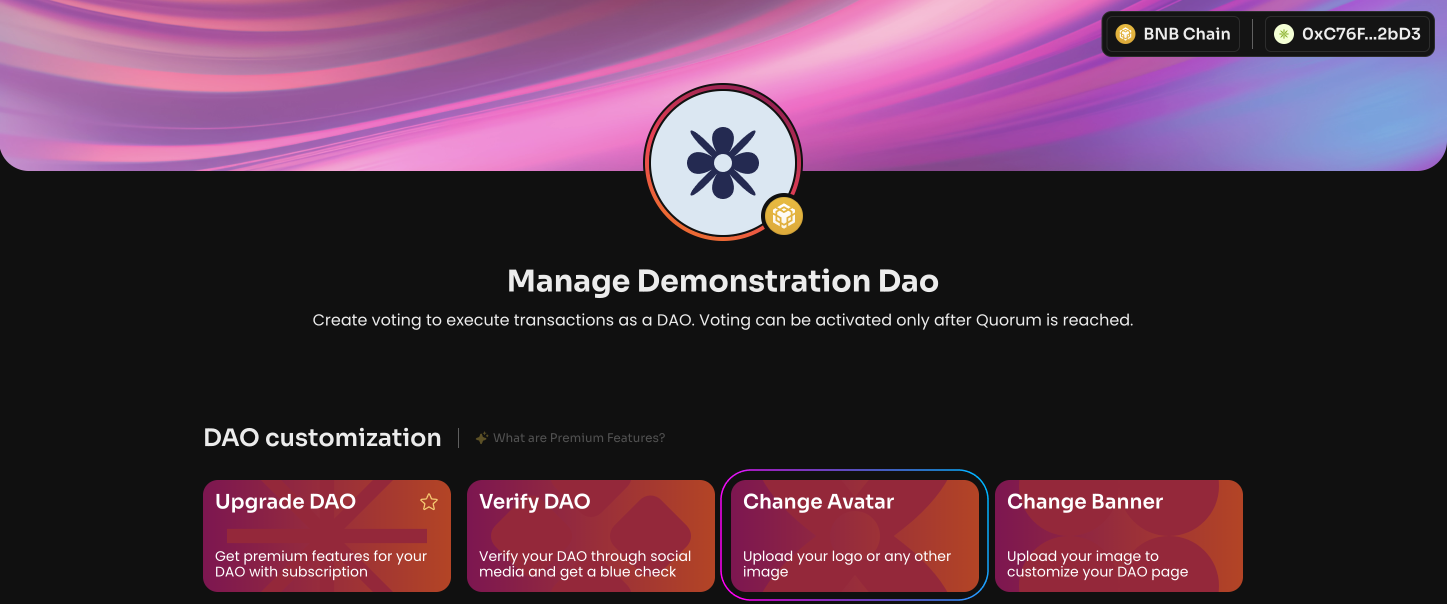Click the 'Manage Demonstration Dao' heading
This screenshot has height=604, width=1447.
pyautogui.click(x=723, y=281)
